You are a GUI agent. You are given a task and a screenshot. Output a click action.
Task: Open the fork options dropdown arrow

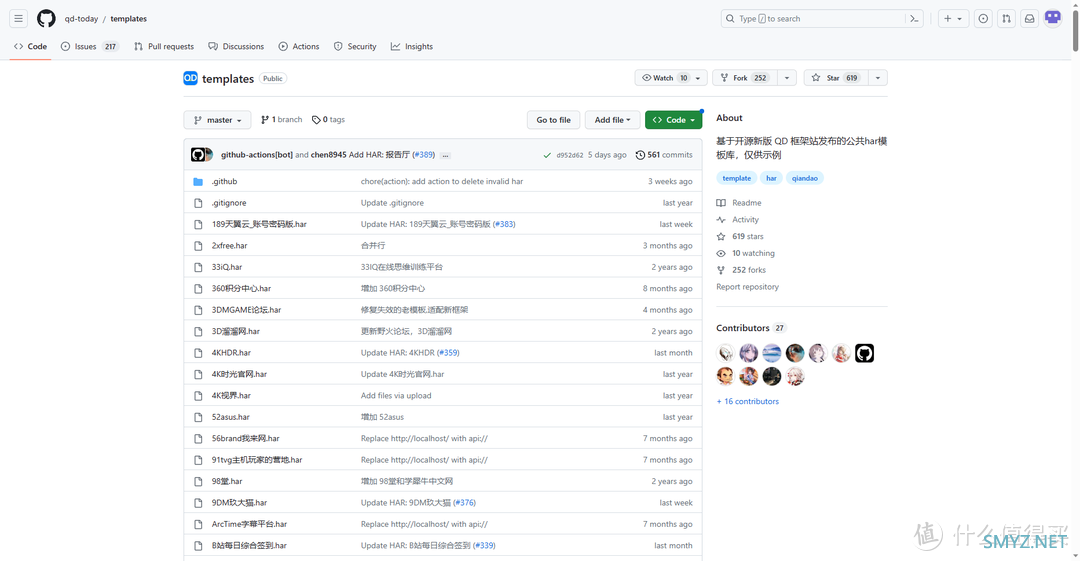click(x=787, y=78)
